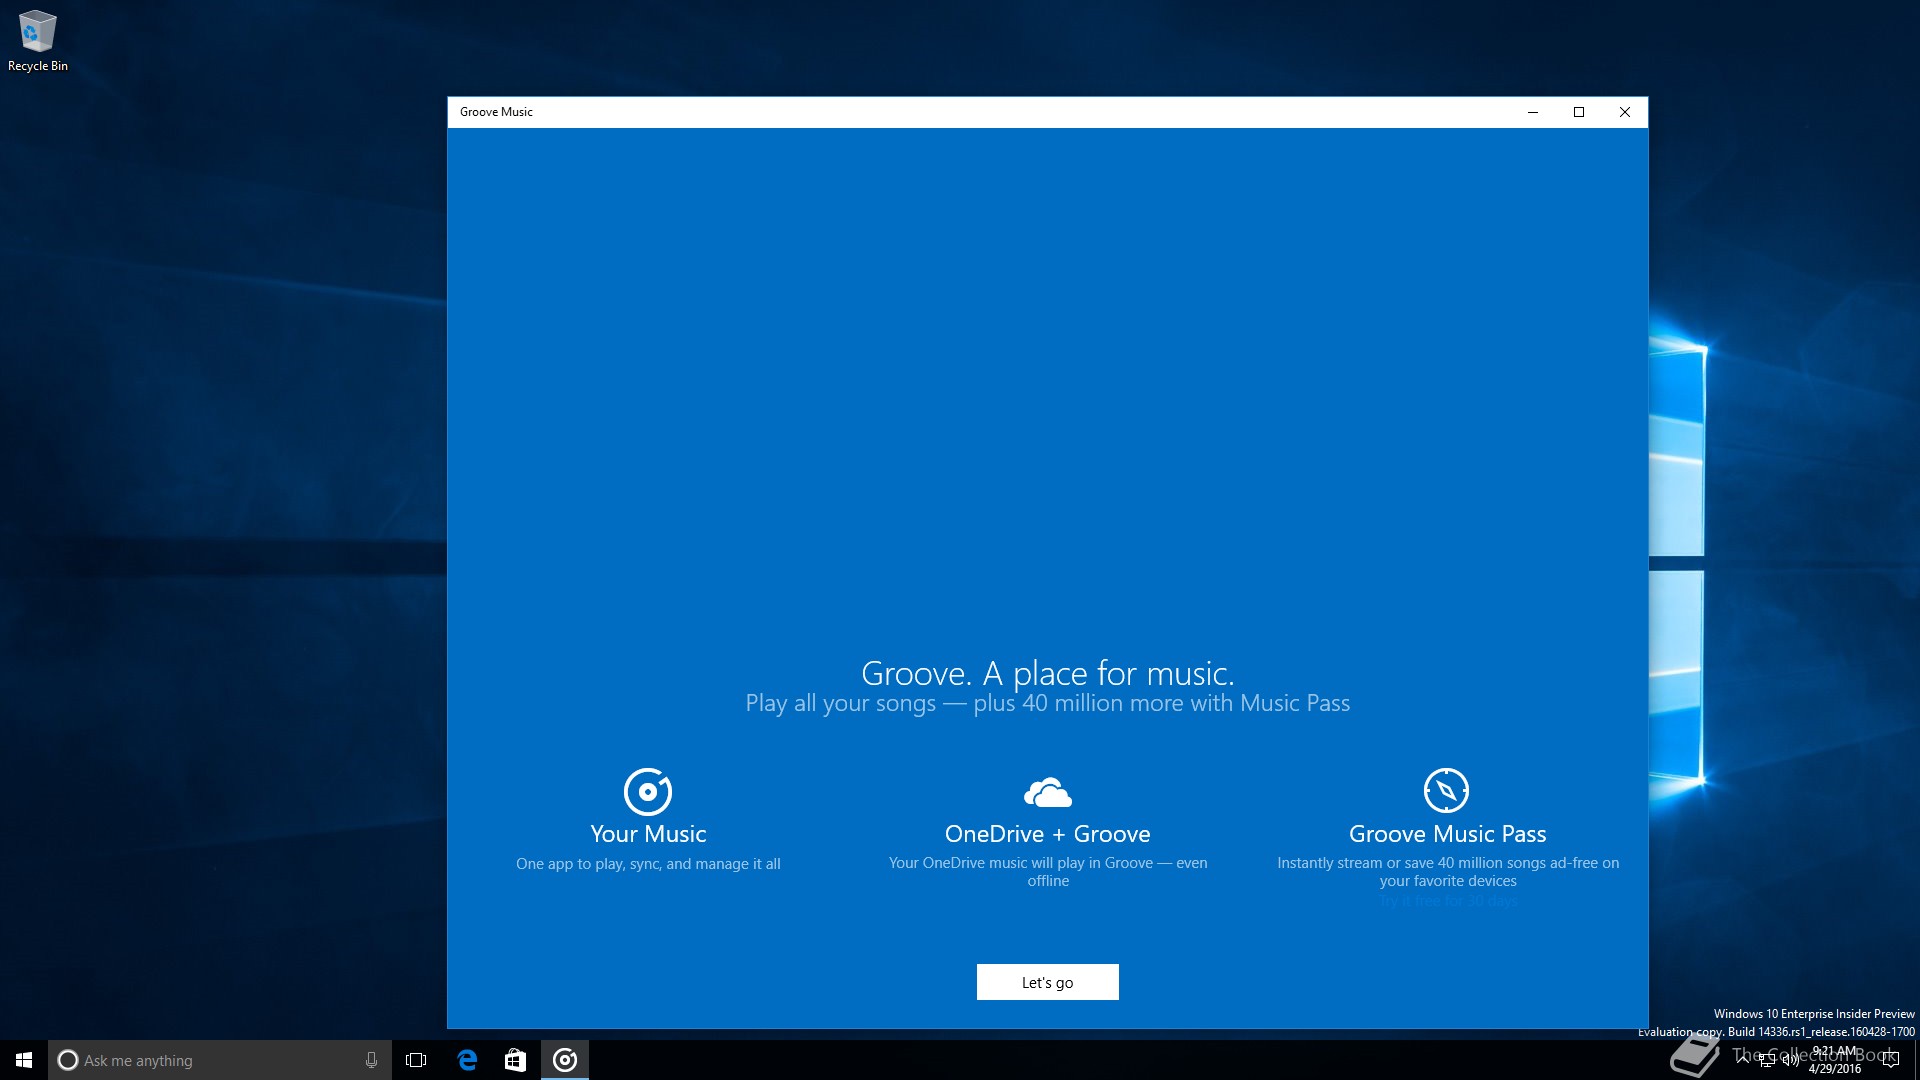
Task: Click the taskbar clock showing 9:21 AM
Action: click(1835, 1060)
